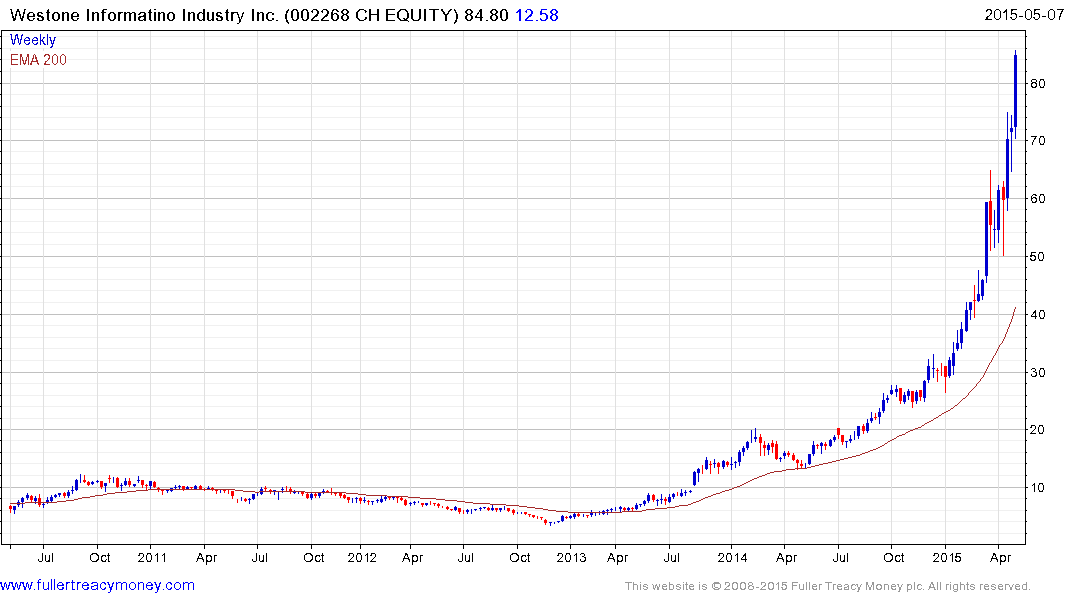Click the 70 price axis label
The height and width of the screenshot is (600, 1075).
(x=1037, y=141)
